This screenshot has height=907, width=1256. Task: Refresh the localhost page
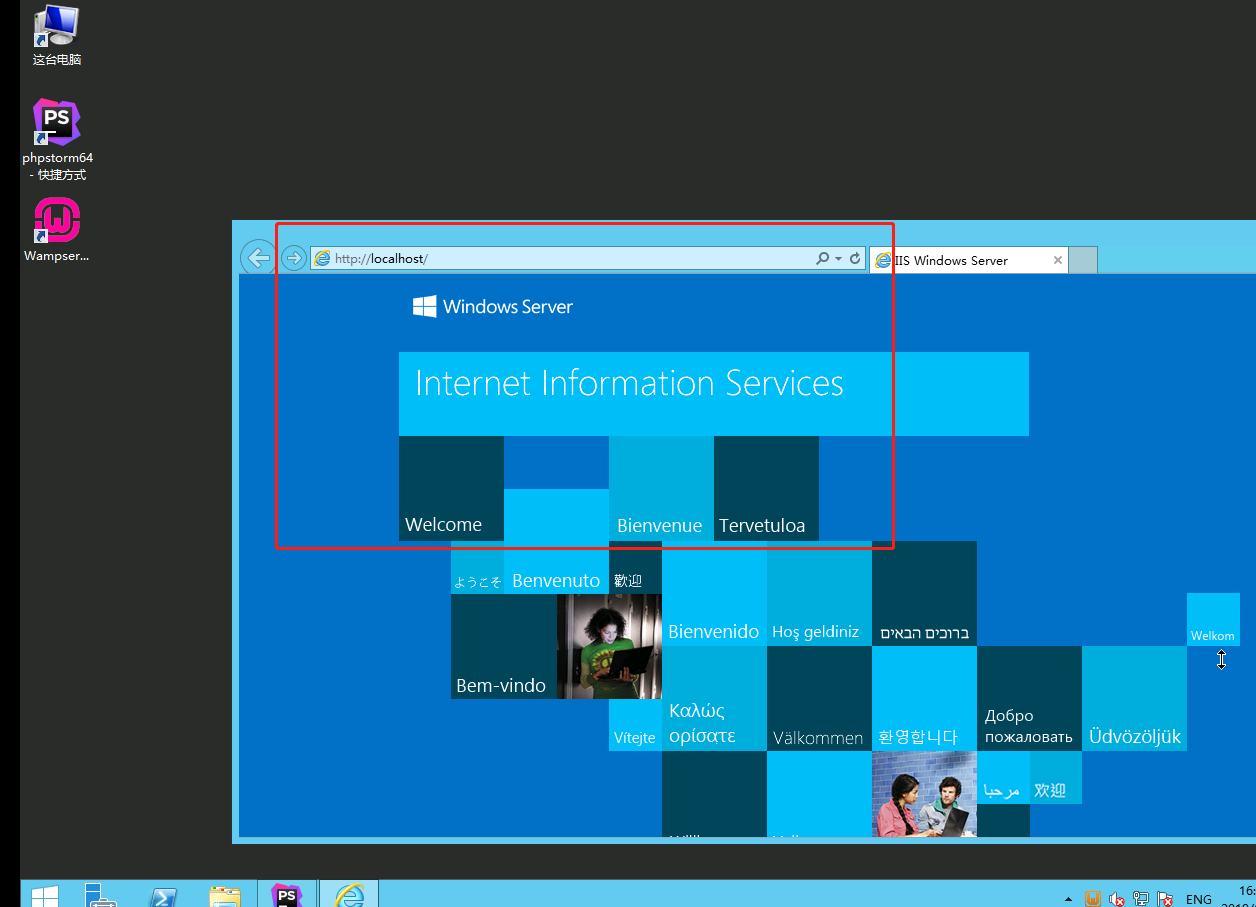point(855,258)
